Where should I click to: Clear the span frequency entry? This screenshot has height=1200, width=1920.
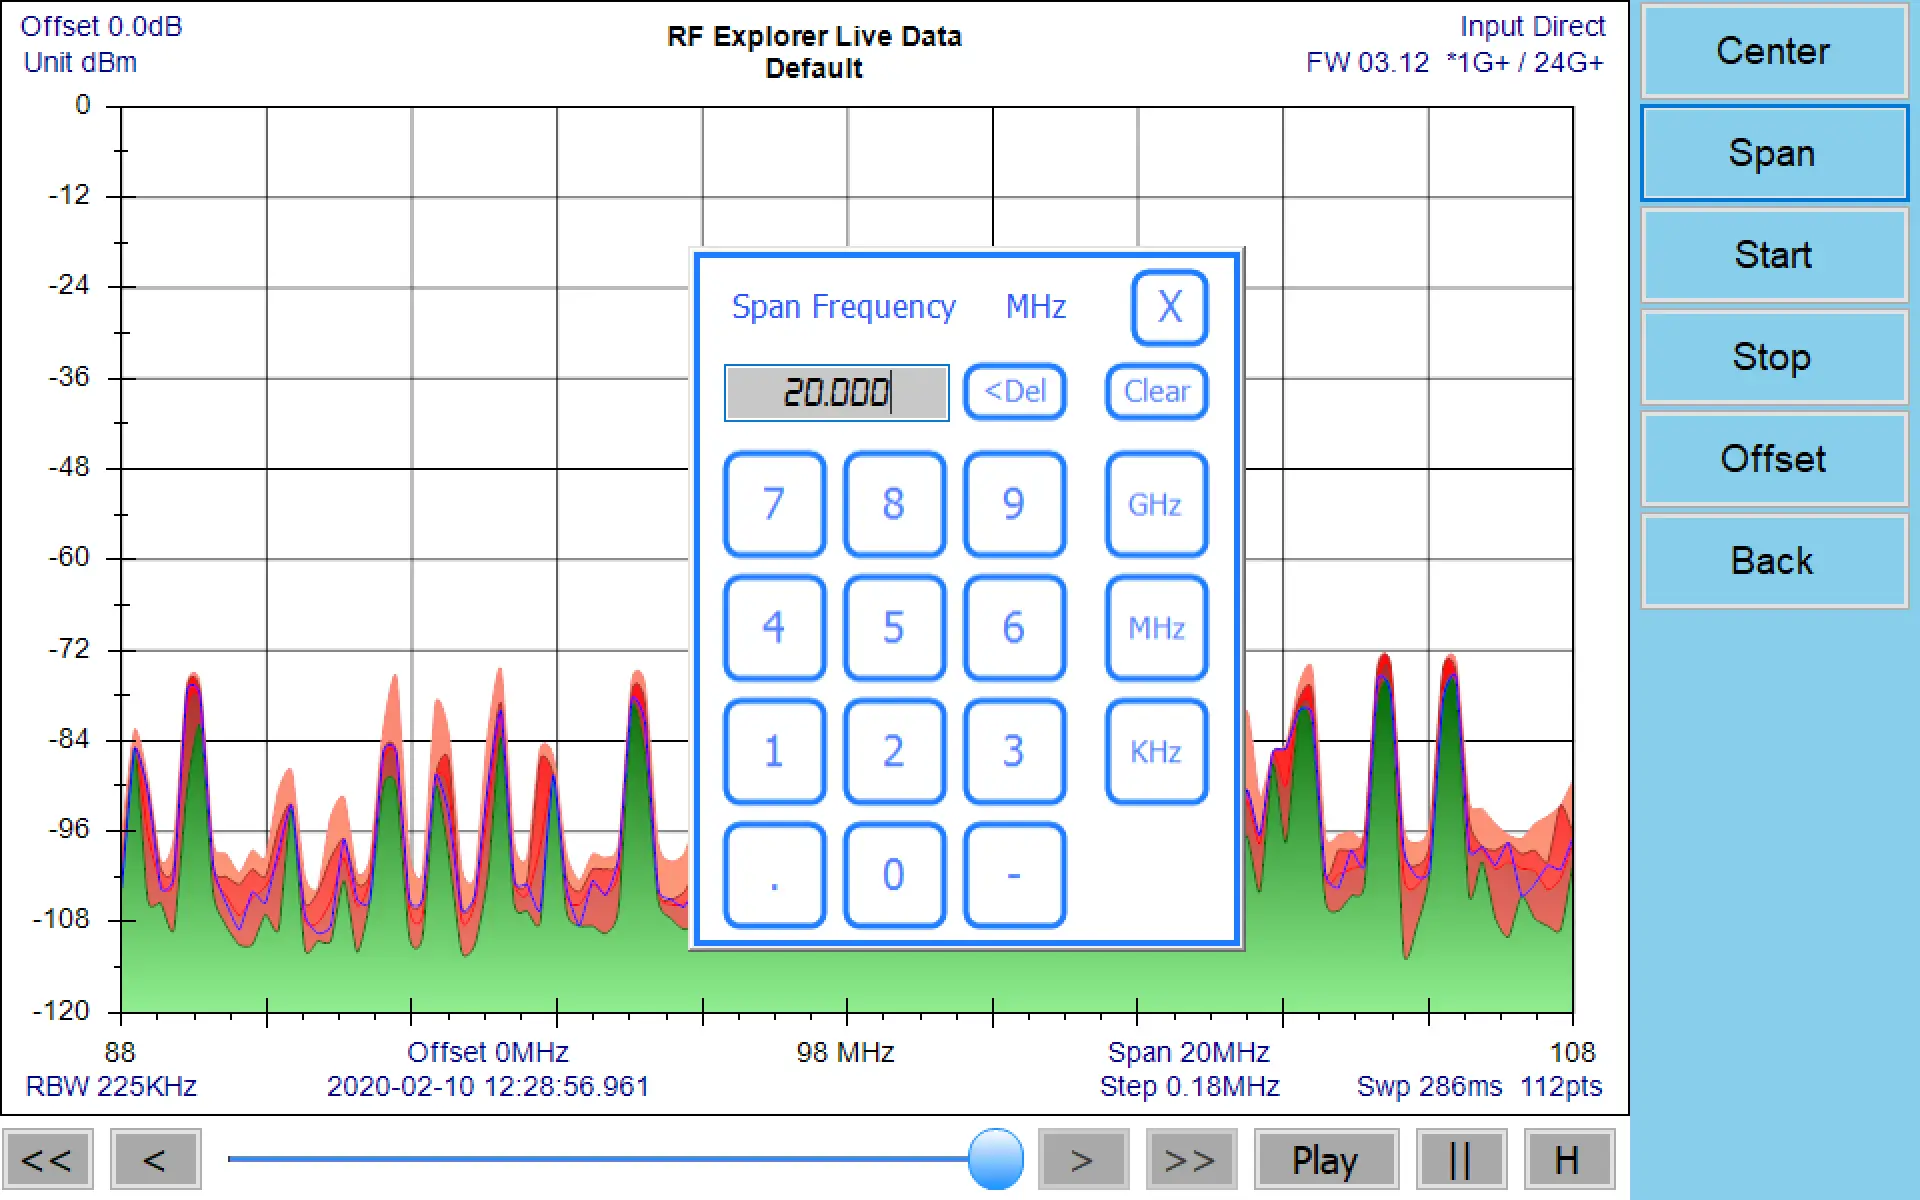[1157, 391]
